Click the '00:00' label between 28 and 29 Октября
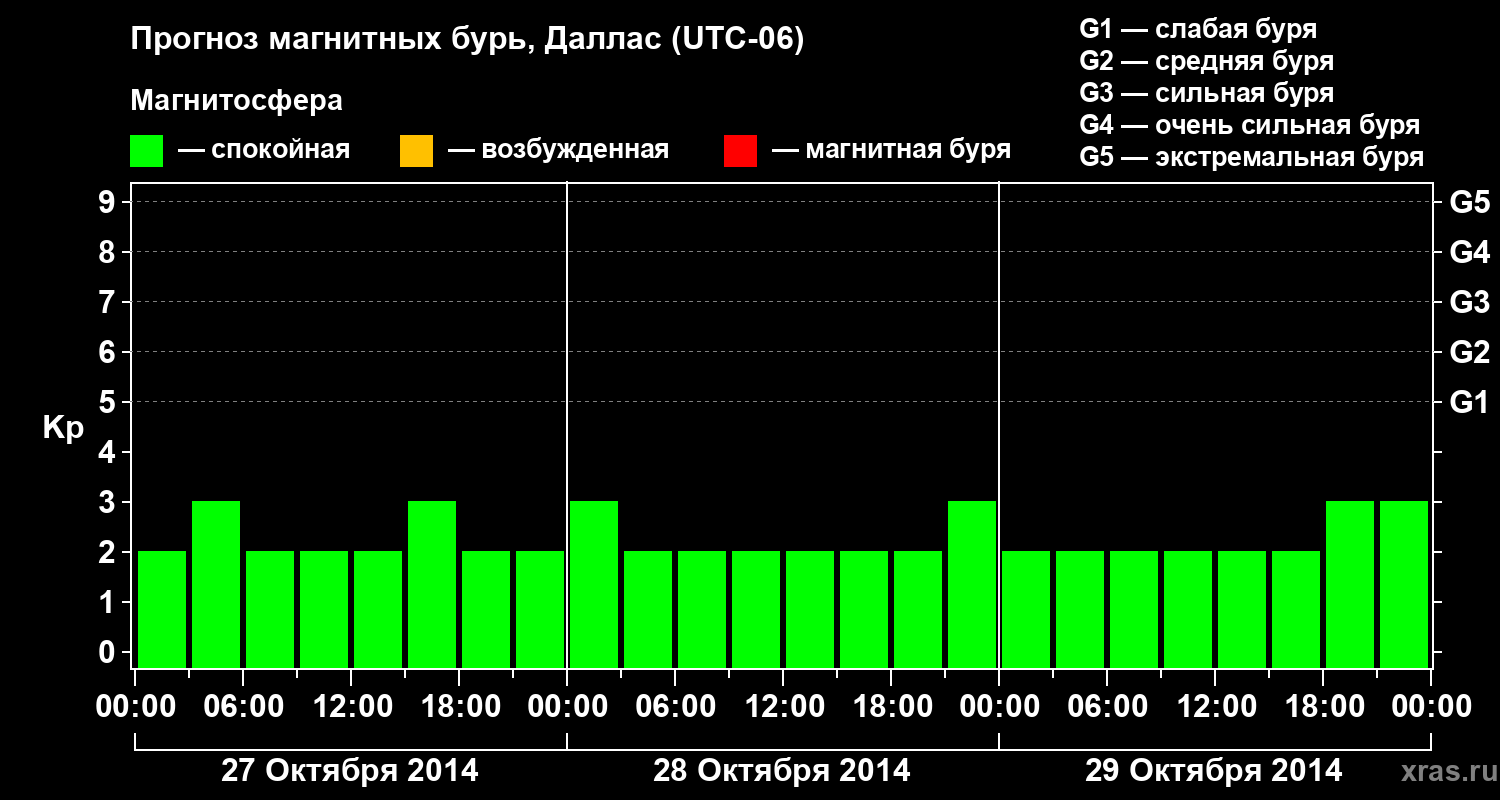Image resolution: width=1500 pixels, height=800 pixels. point(999,707)
